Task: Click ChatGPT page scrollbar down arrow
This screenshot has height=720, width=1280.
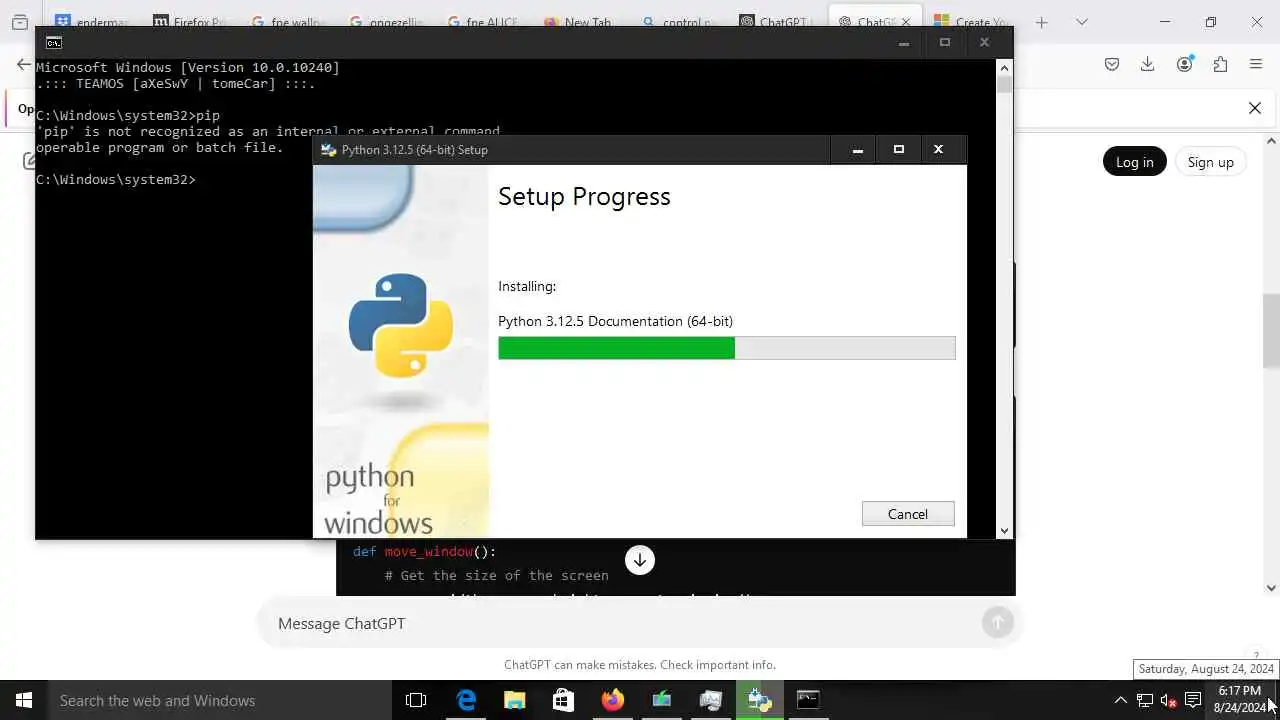Action: coord(1271,588)
